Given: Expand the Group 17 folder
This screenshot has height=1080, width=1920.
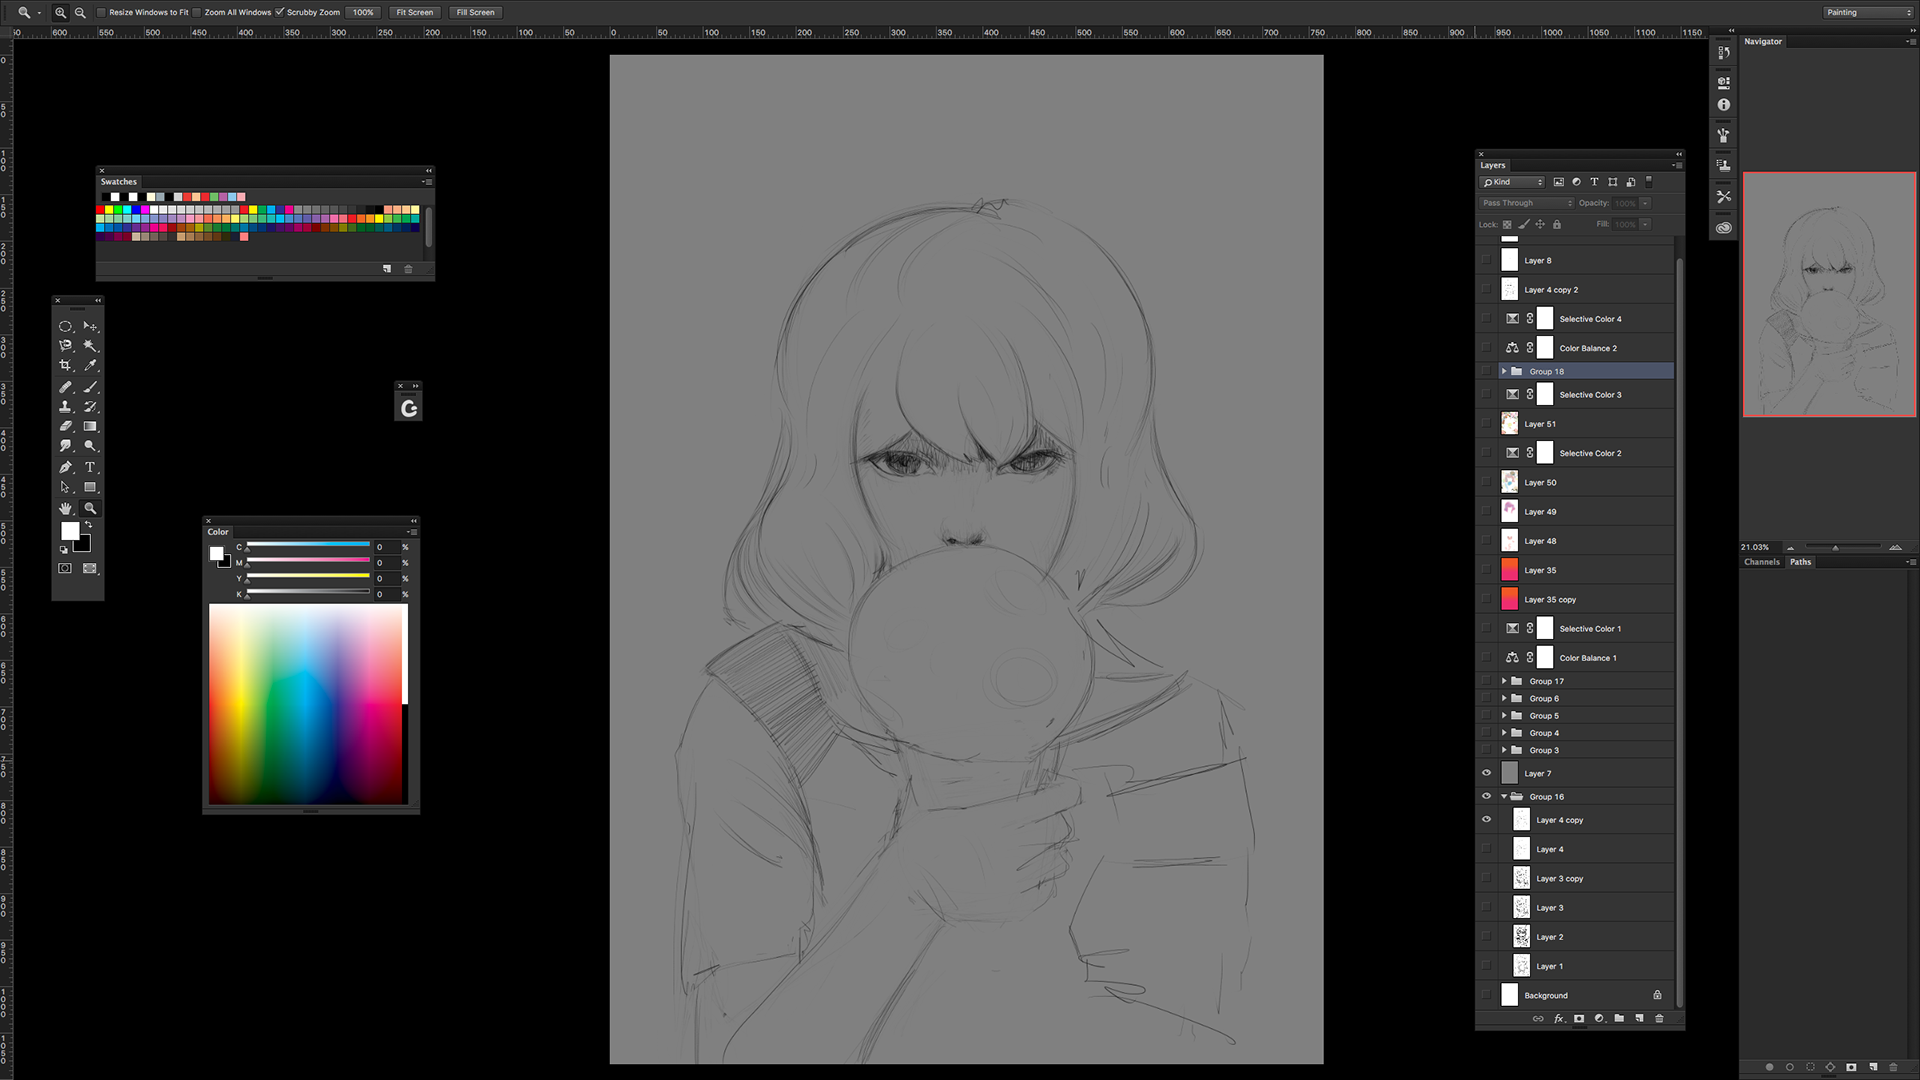Looking at the screenshot, I should [x=1504, y=681].
